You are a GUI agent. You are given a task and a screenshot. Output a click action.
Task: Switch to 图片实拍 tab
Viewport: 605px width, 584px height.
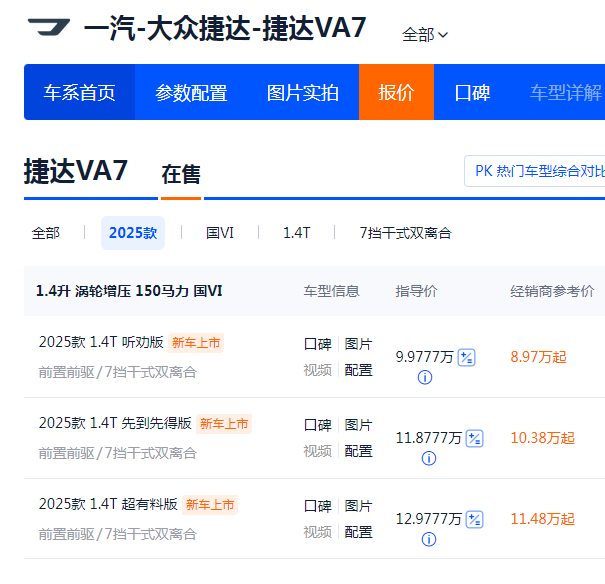click(x=303, y=93)
